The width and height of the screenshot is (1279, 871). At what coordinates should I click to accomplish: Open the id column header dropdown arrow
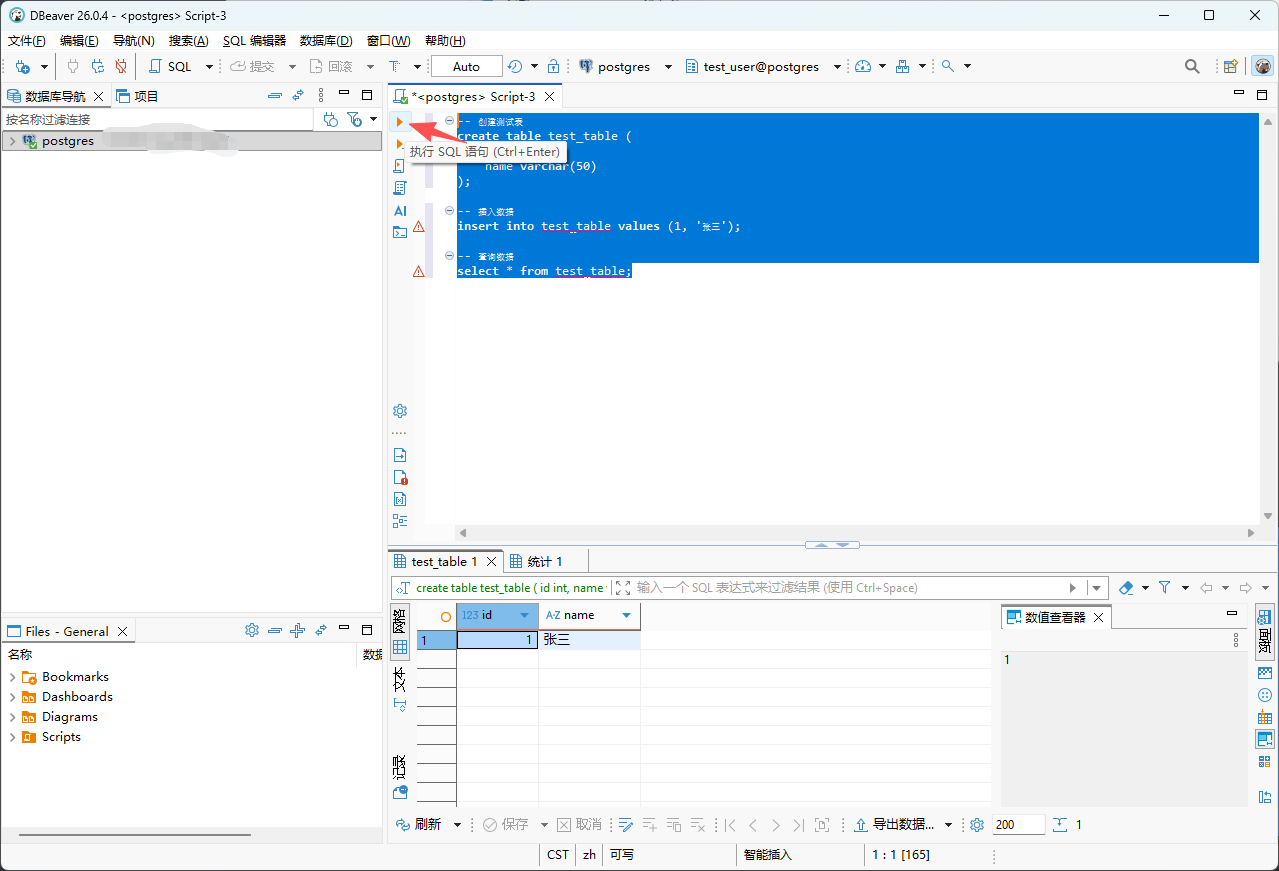point(524,616)
